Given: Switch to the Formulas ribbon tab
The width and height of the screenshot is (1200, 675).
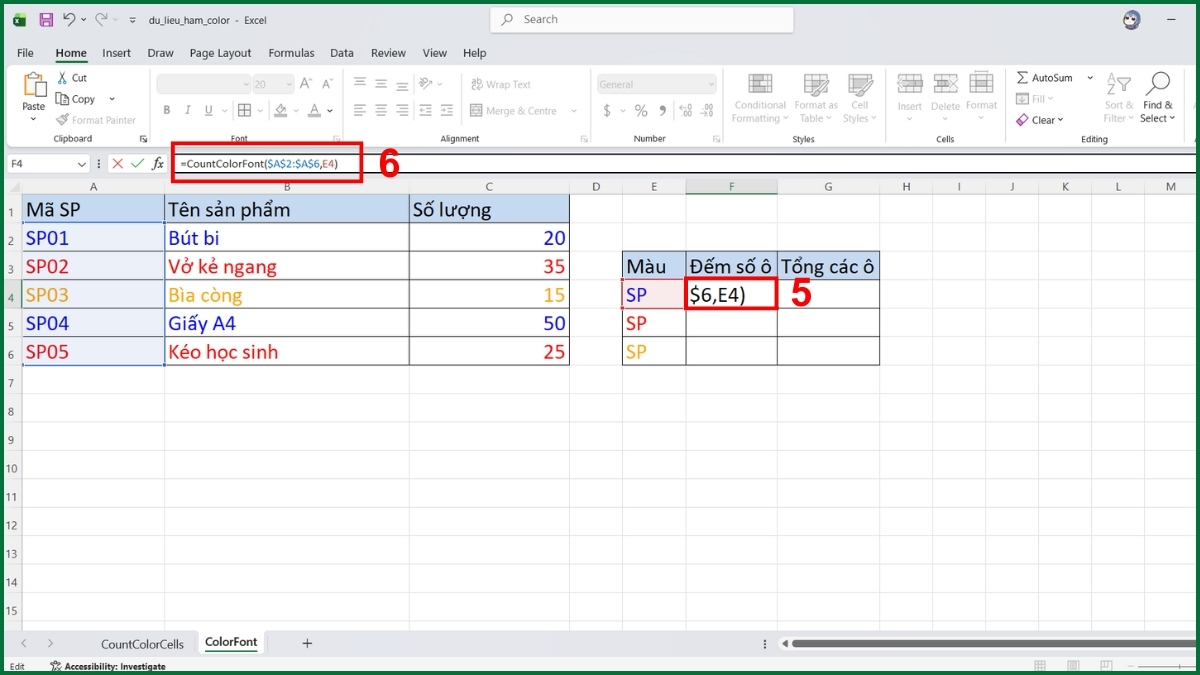Looking at the screenshot, I should pyautogui.click(x=291, y=53).
